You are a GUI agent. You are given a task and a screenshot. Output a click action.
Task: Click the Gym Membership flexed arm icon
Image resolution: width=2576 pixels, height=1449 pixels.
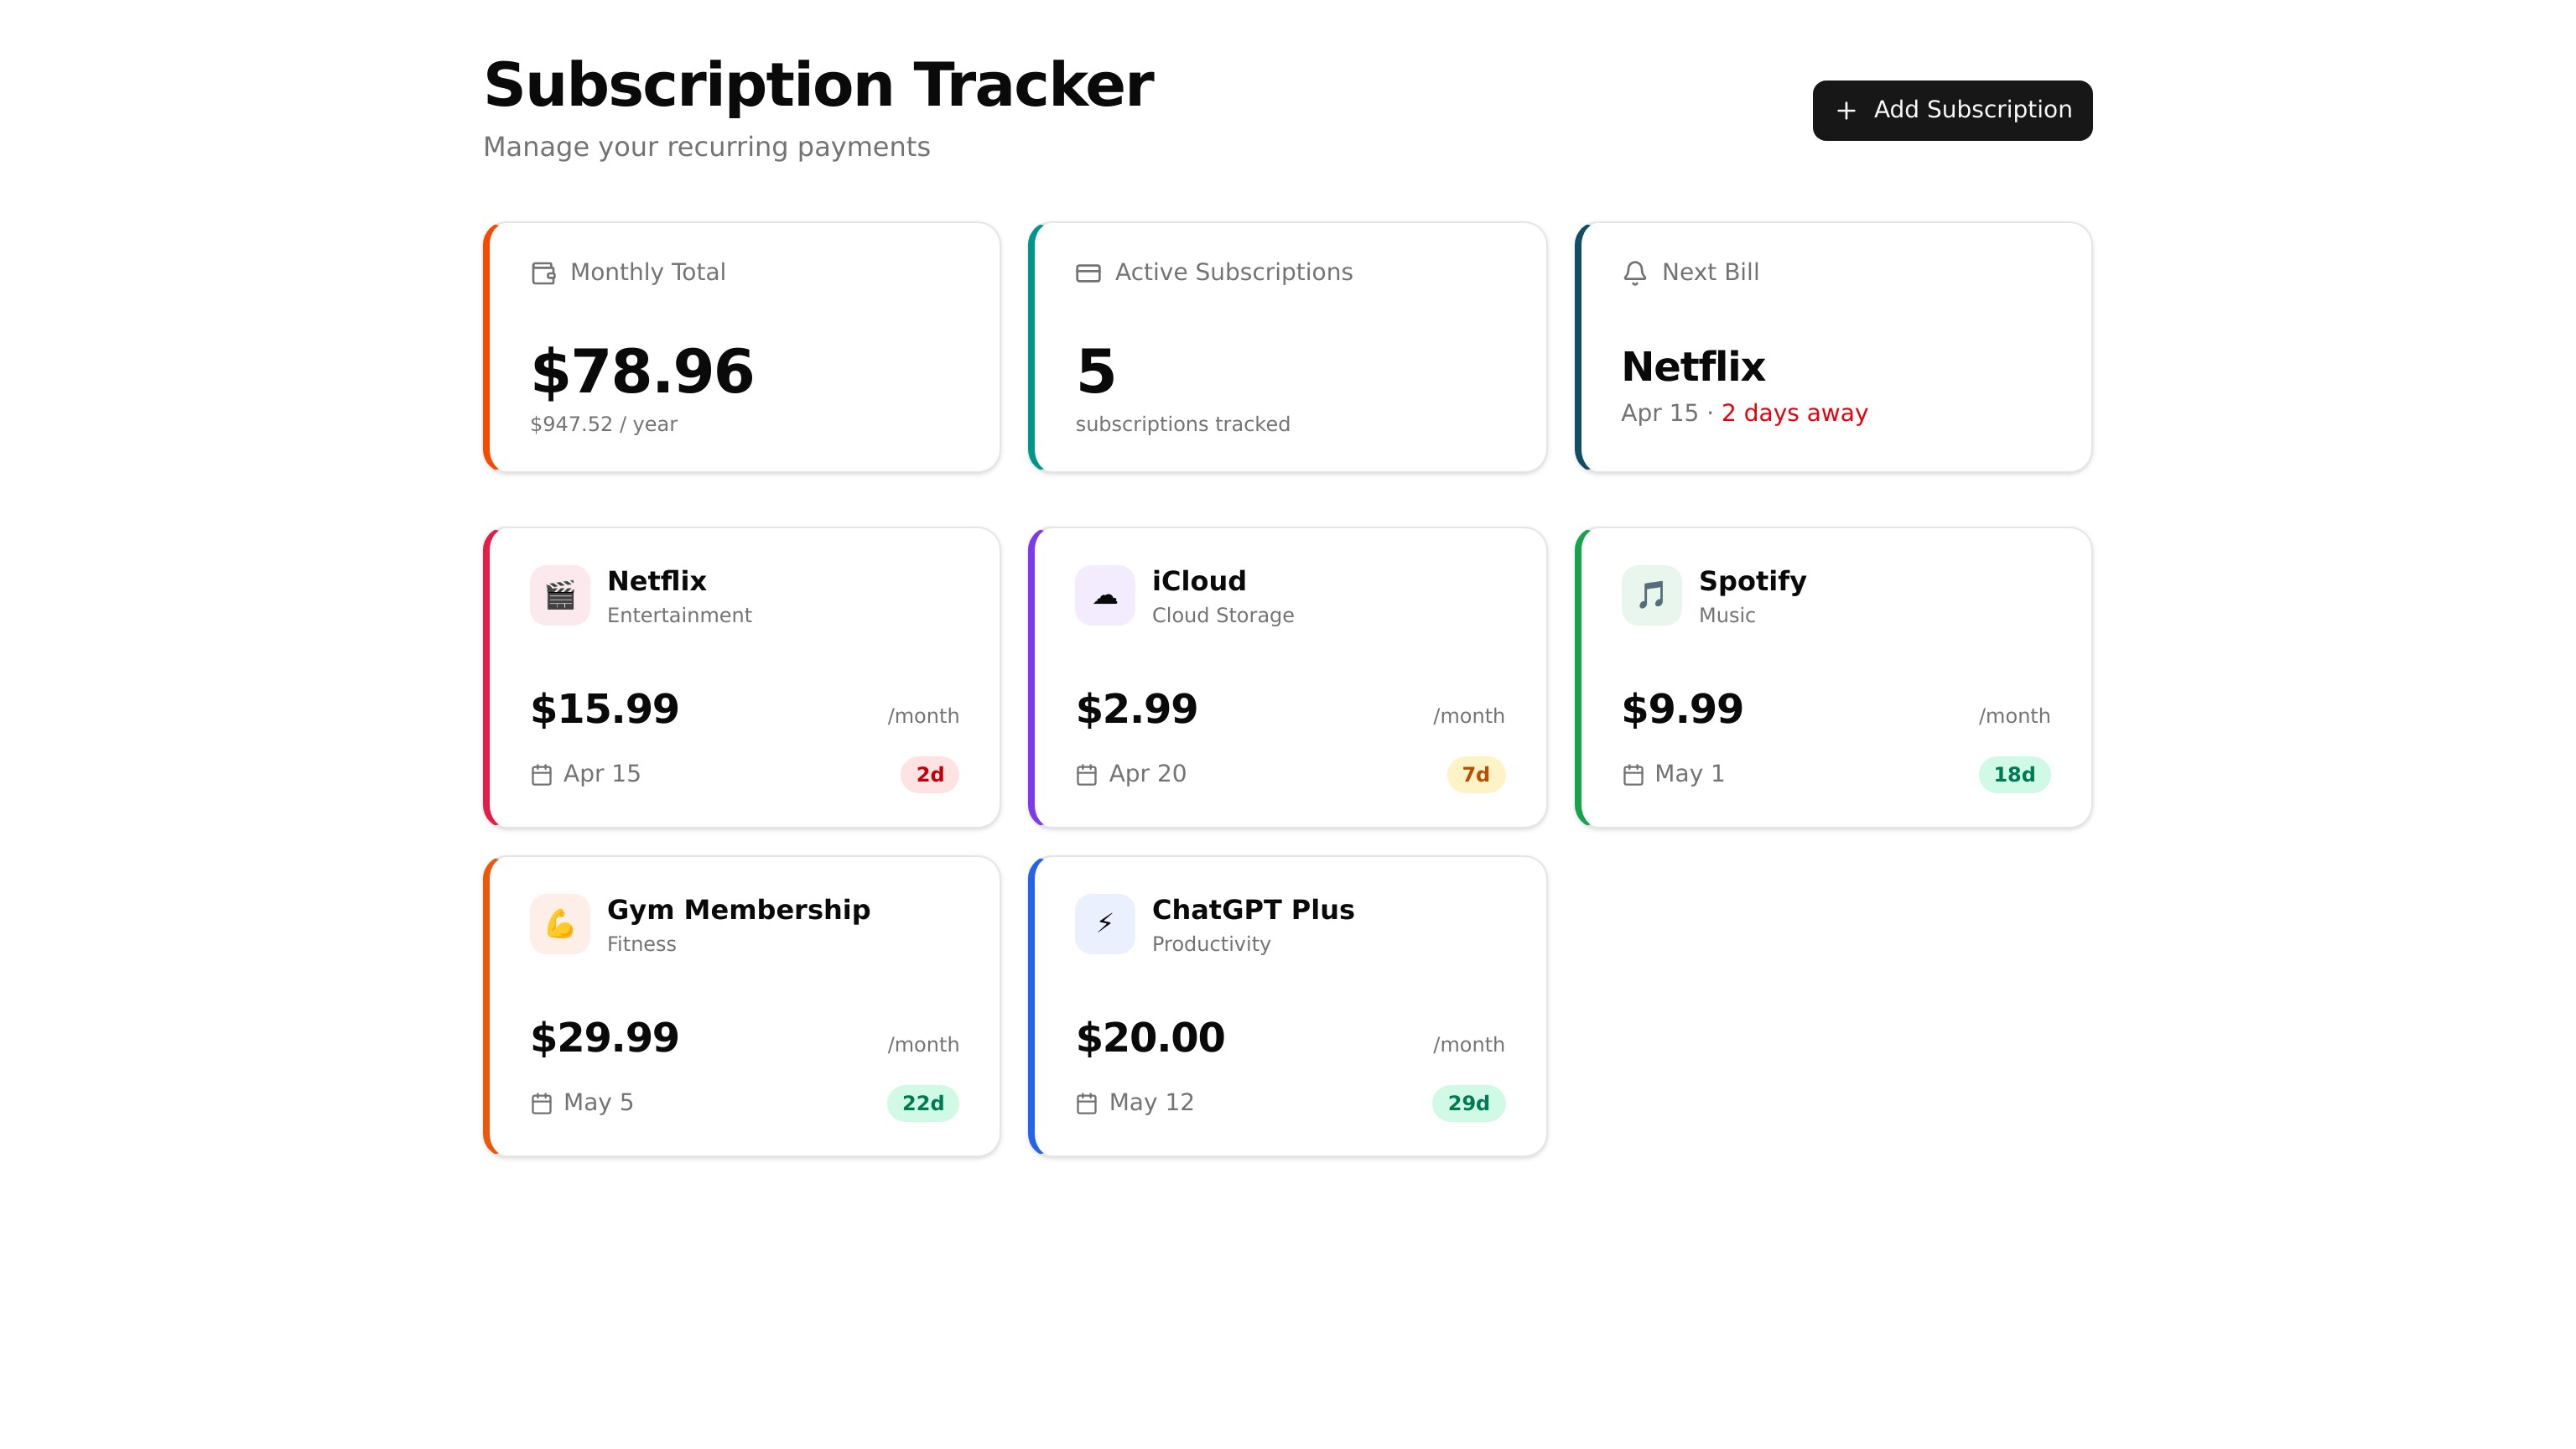pos(559,923)
